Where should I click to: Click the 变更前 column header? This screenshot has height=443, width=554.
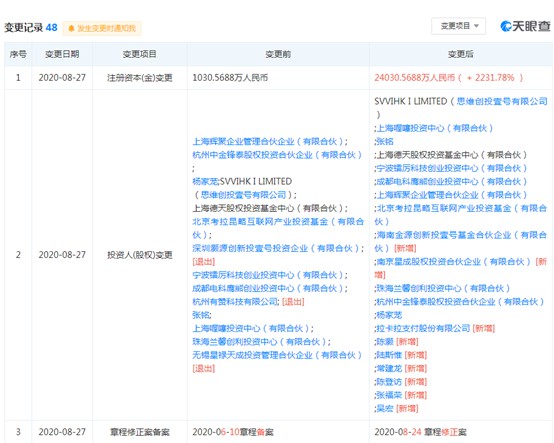pos(278,54)
